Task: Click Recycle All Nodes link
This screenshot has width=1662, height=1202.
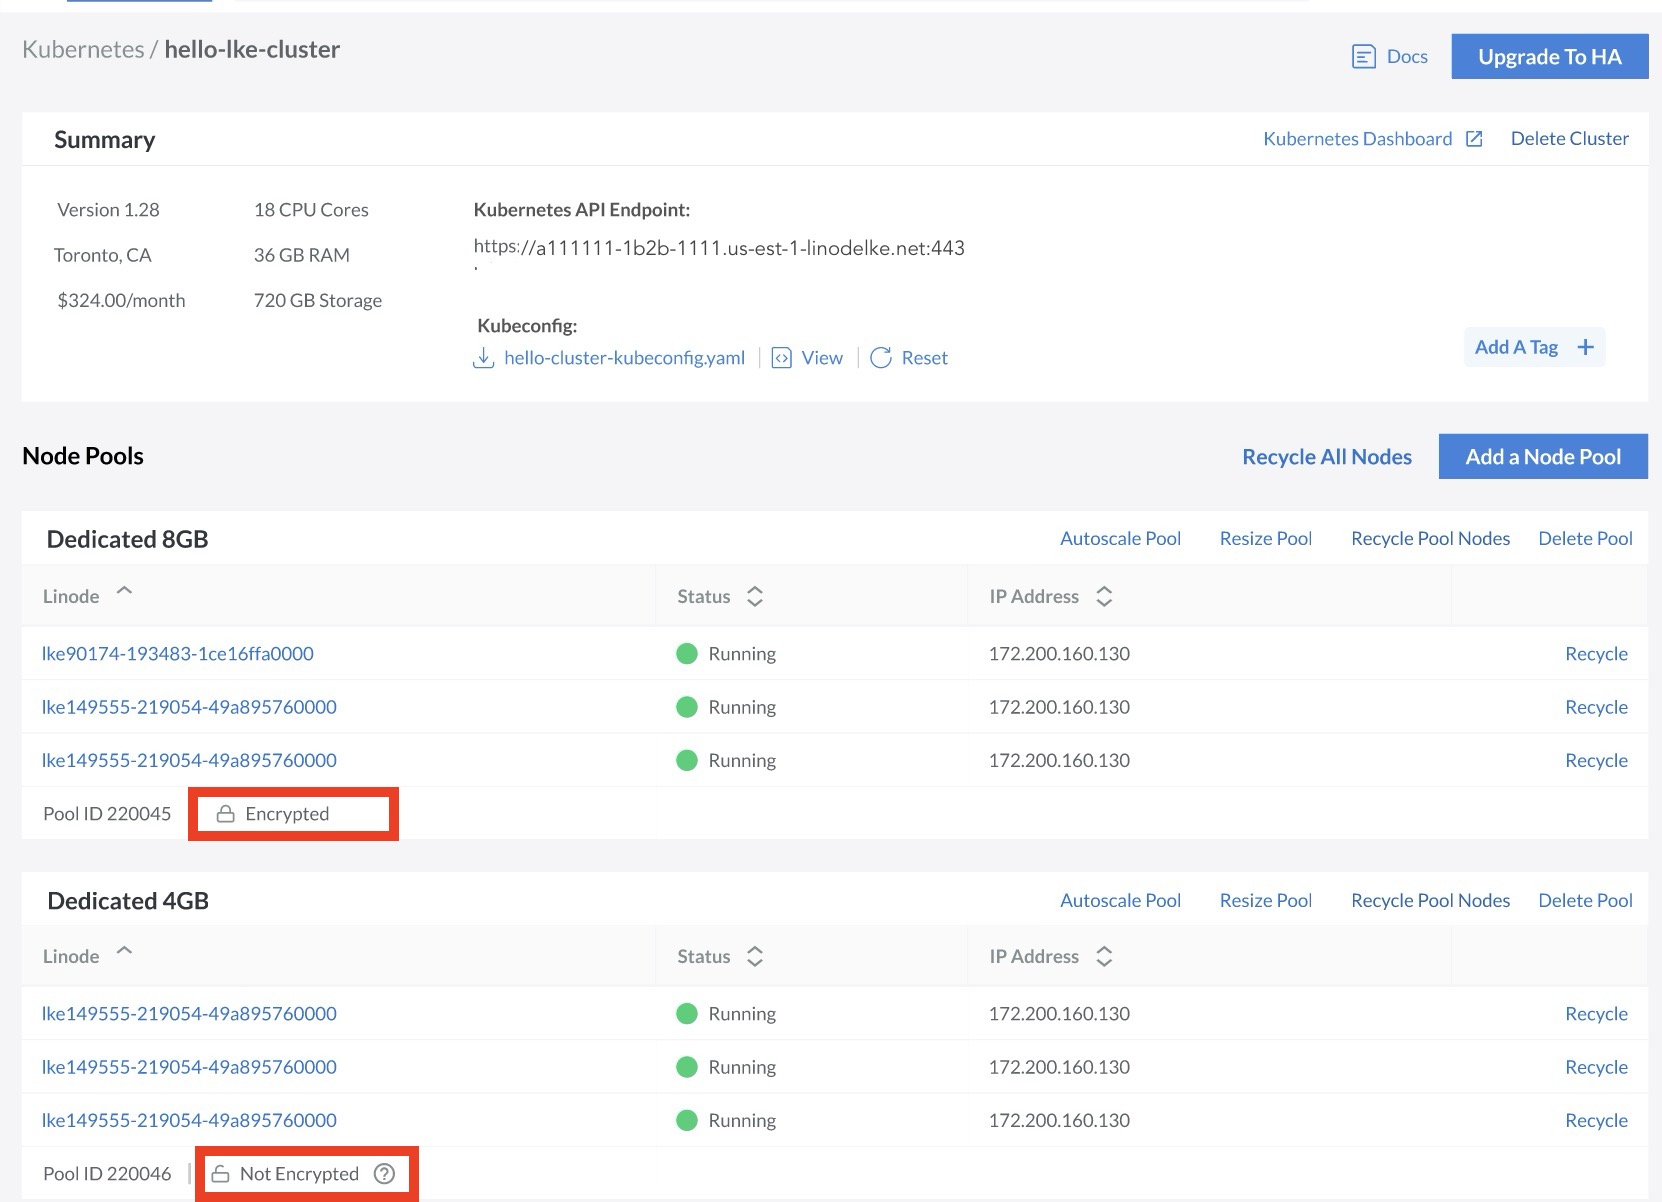Action: click(1326, 457)
